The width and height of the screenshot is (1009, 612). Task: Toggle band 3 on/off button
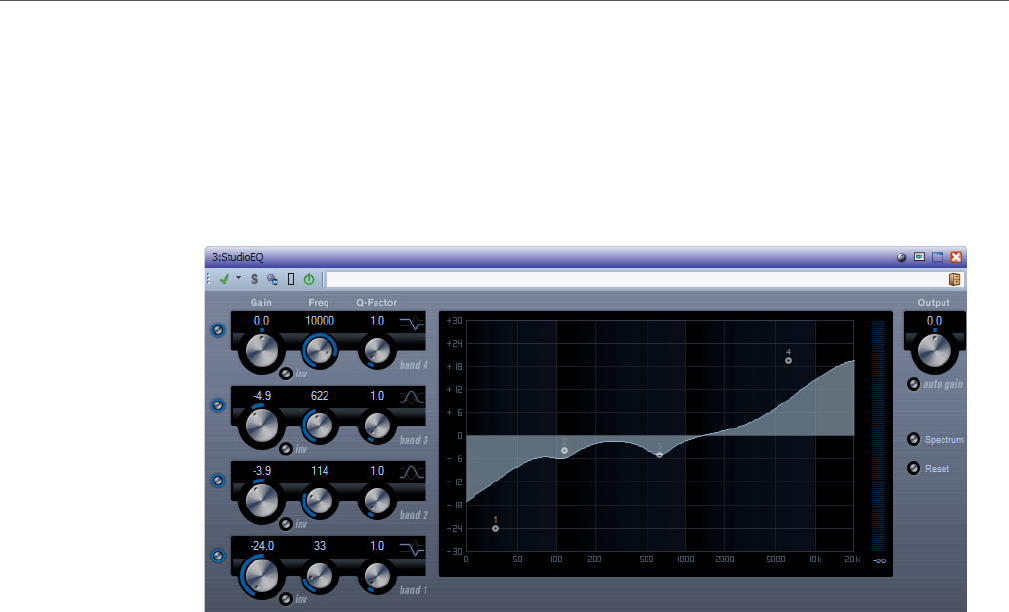(218, 405)
